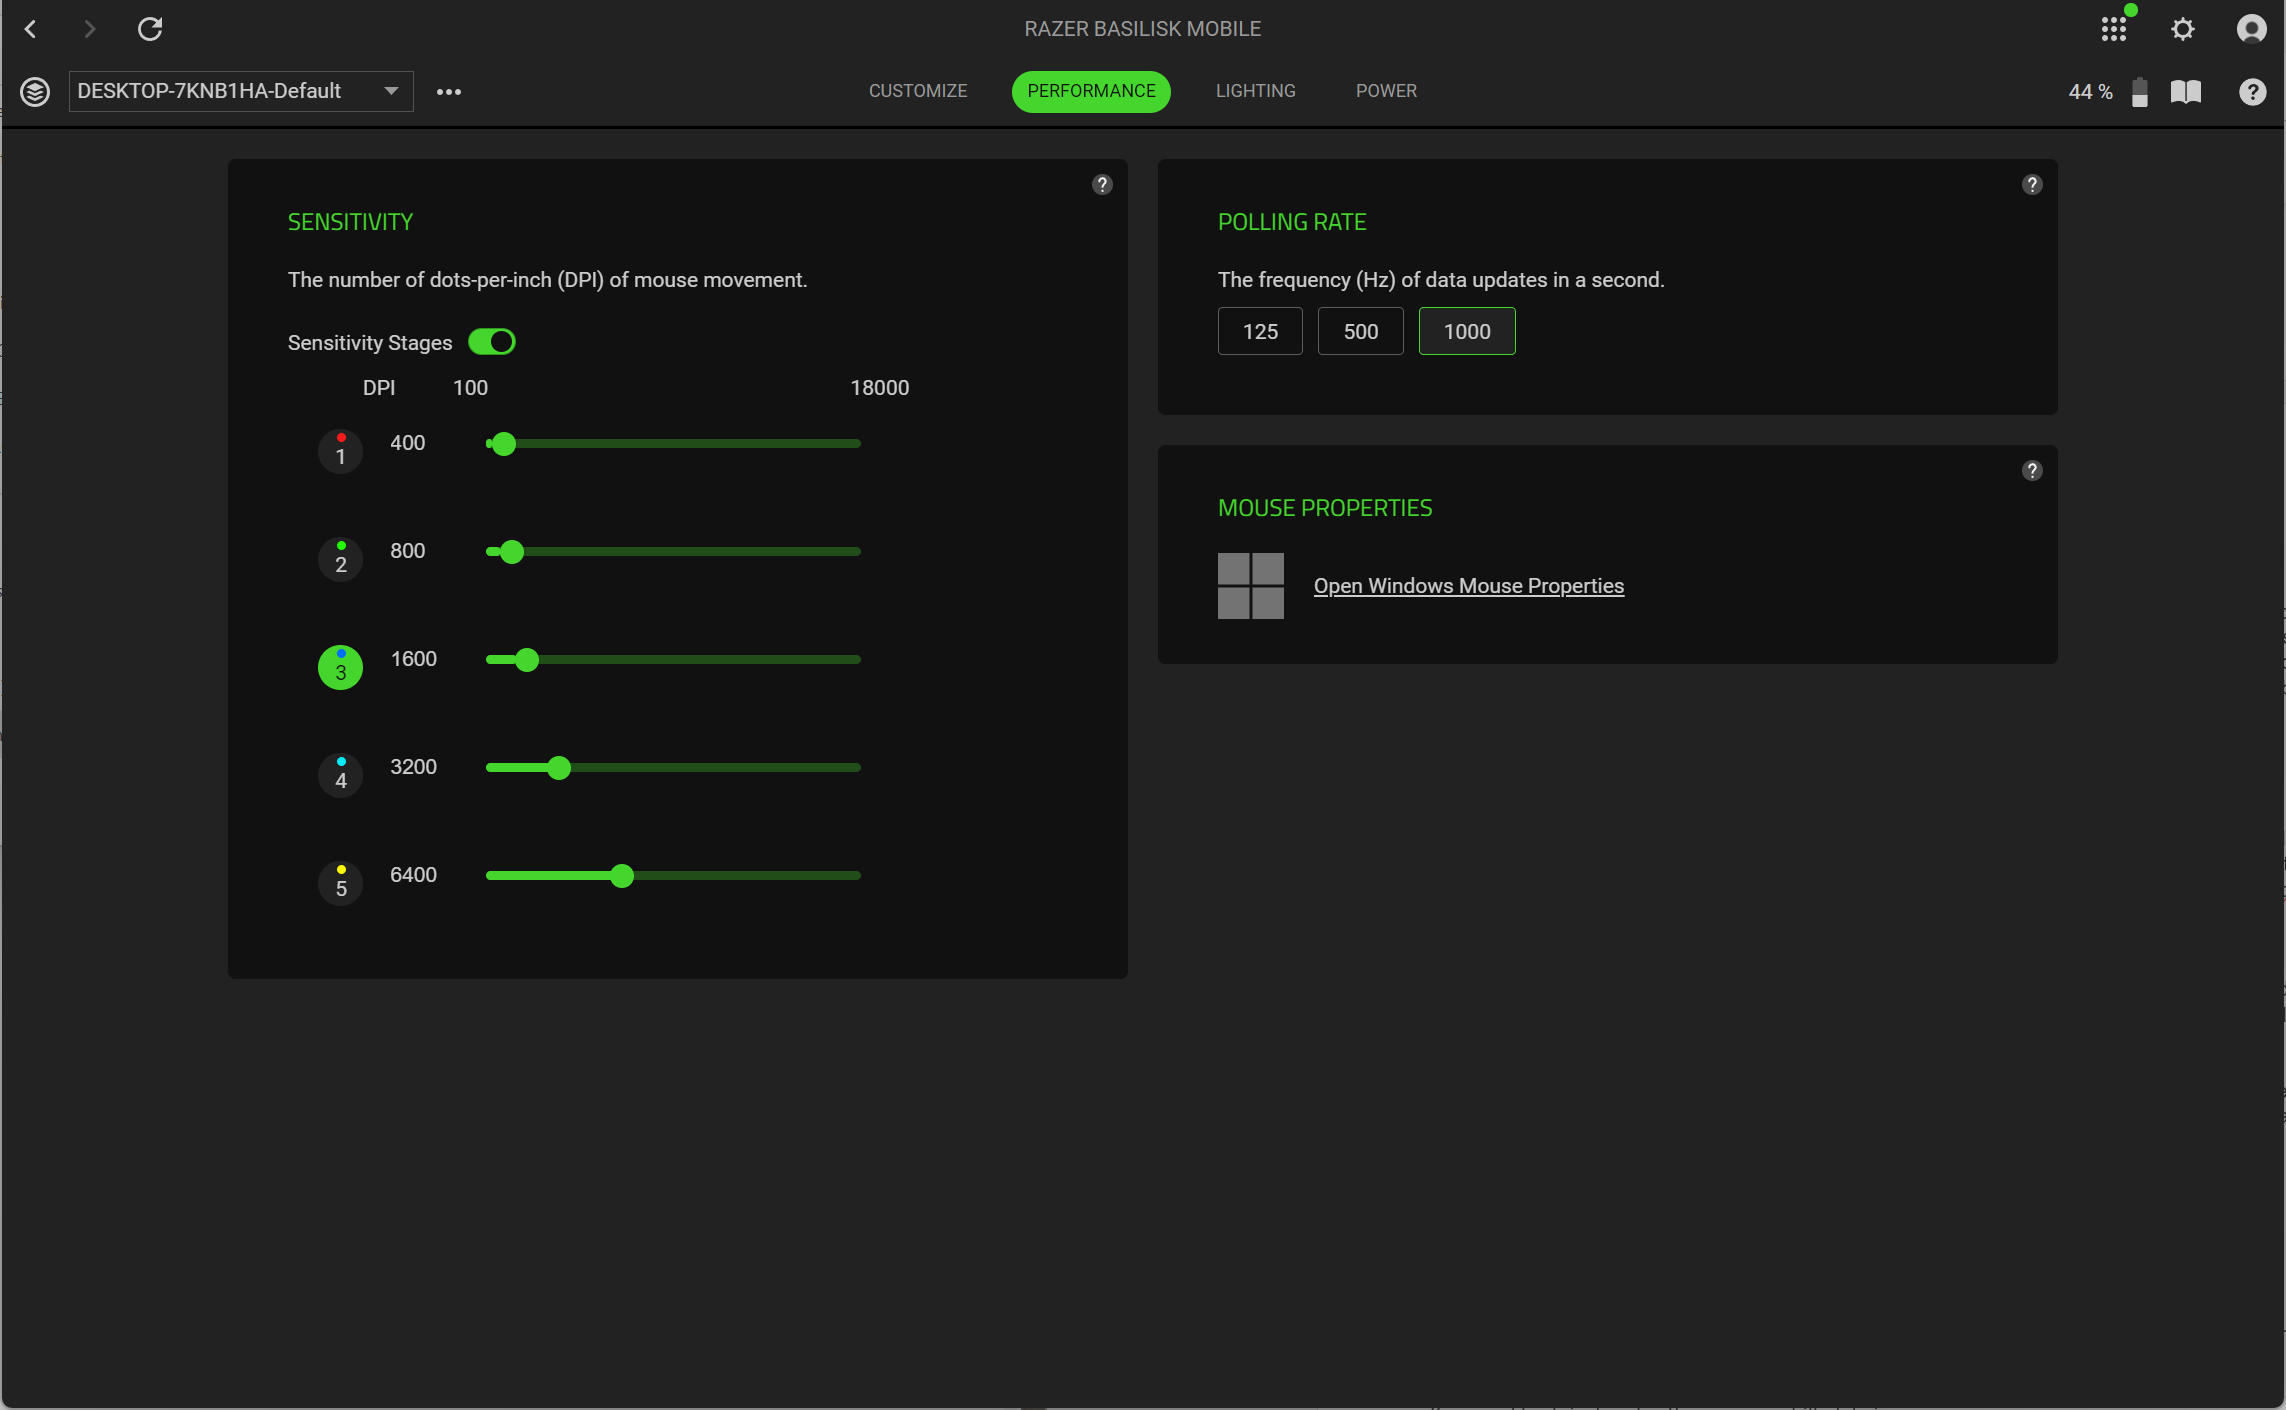Screen dimensions: 2286x1410
Task: Open the three-dots profile options
Action: 449,92
